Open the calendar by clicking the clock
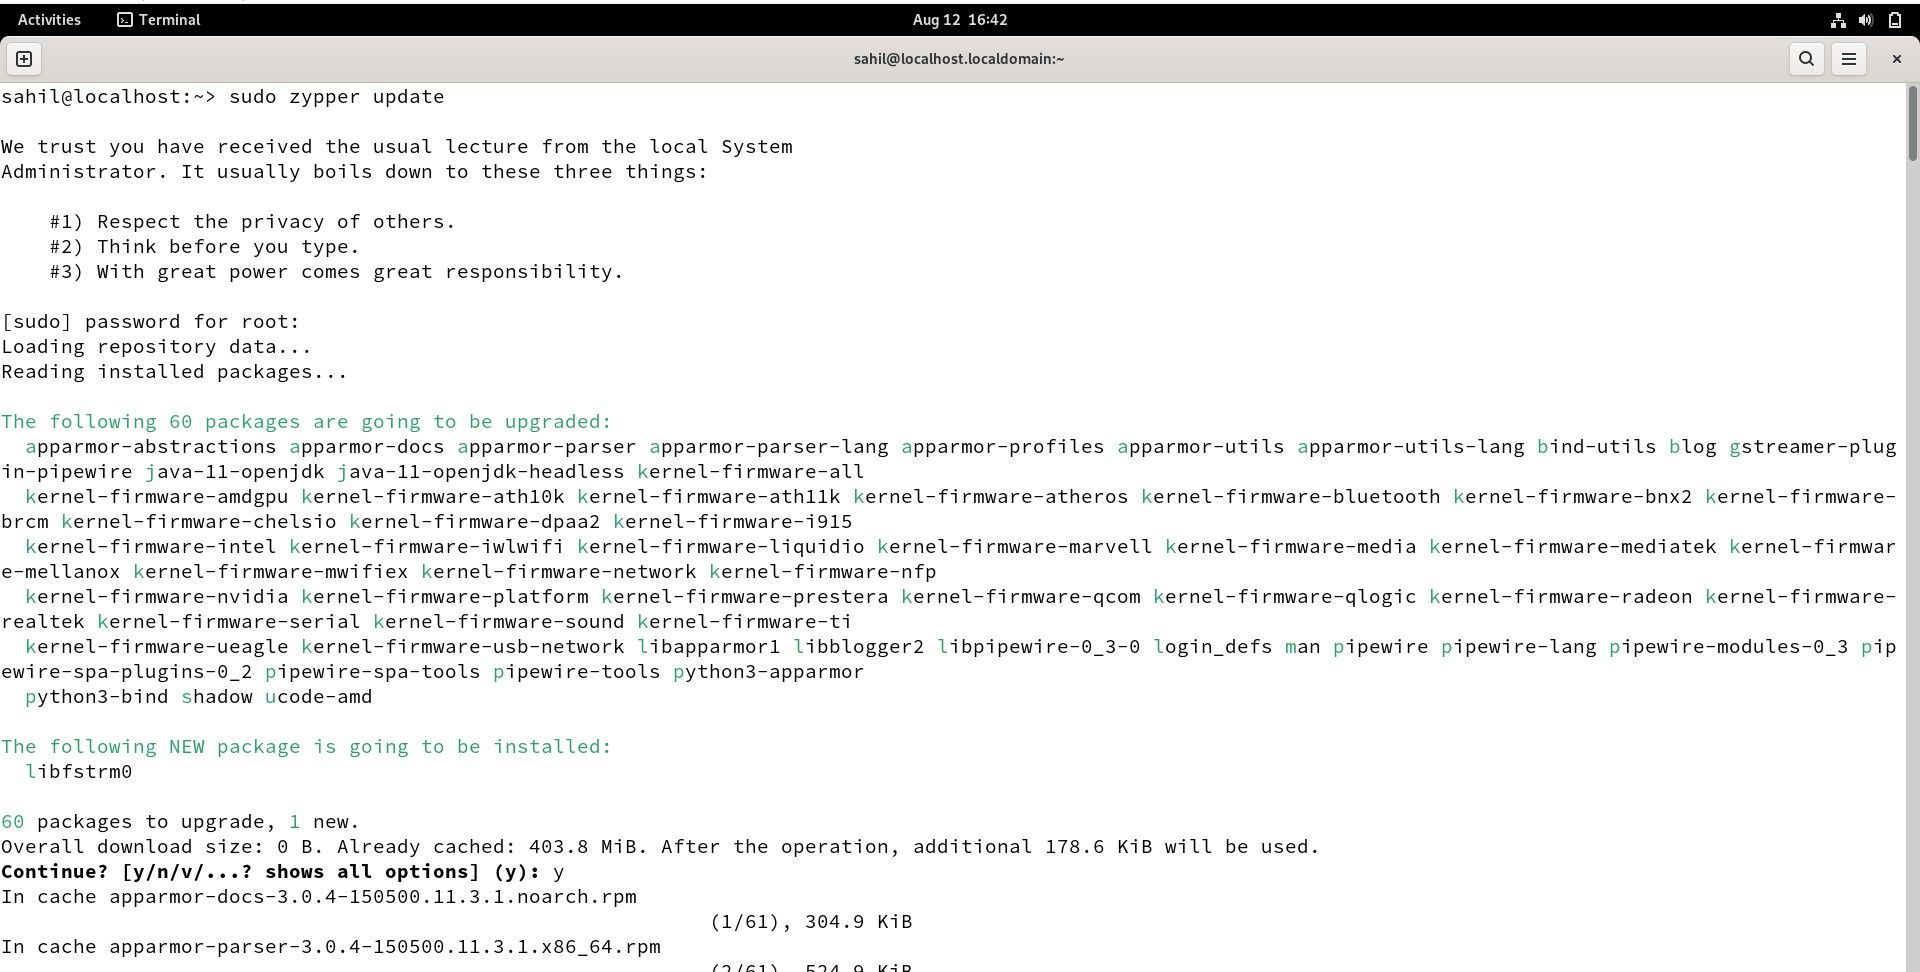This screenshot has width=1920, height=972. (958, 19)
